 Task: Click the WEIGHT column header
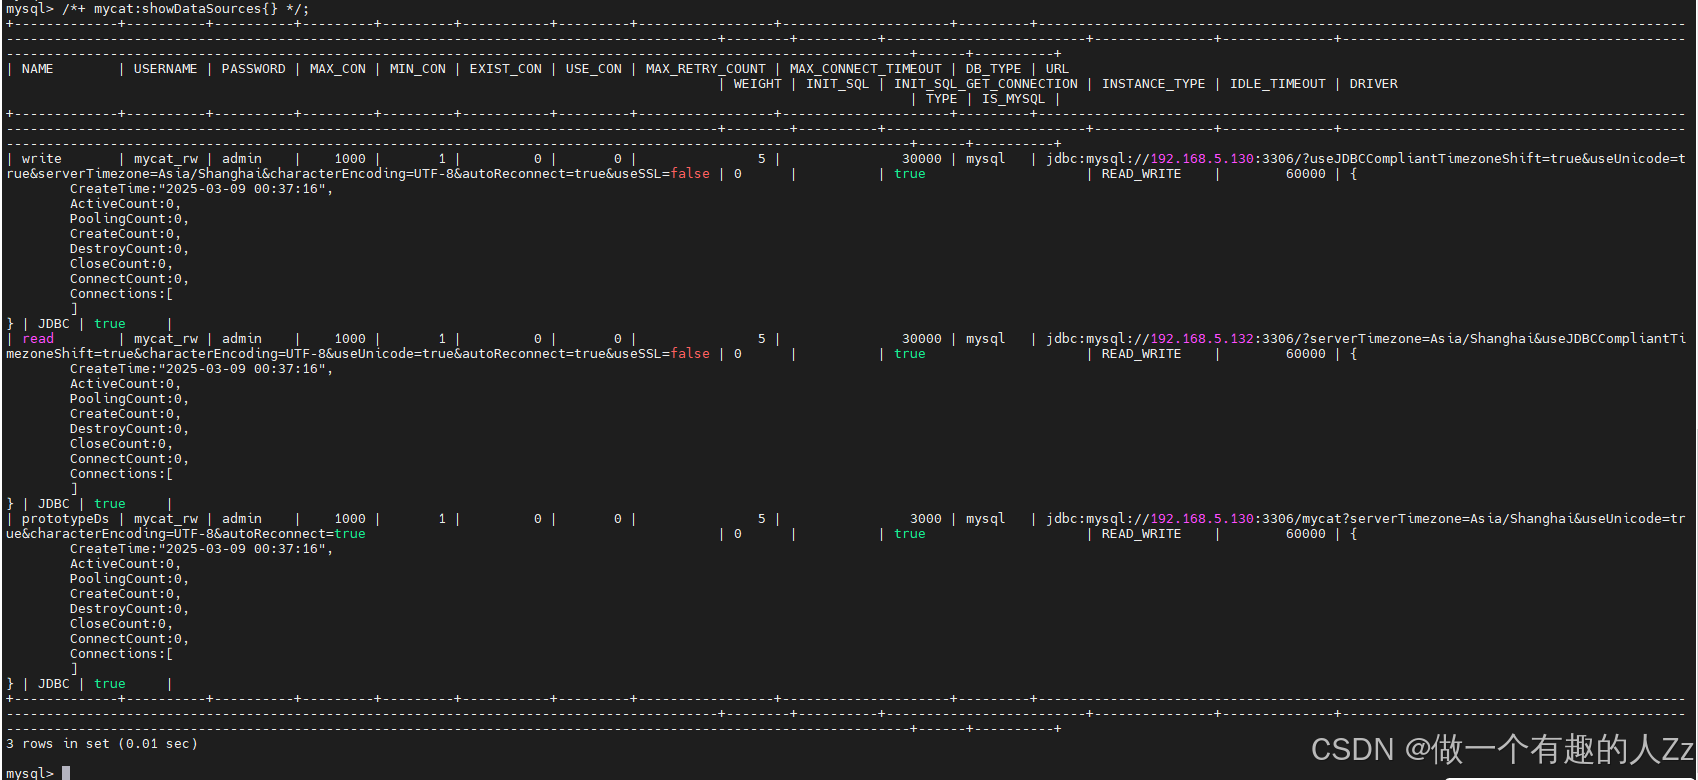point(757,84)
